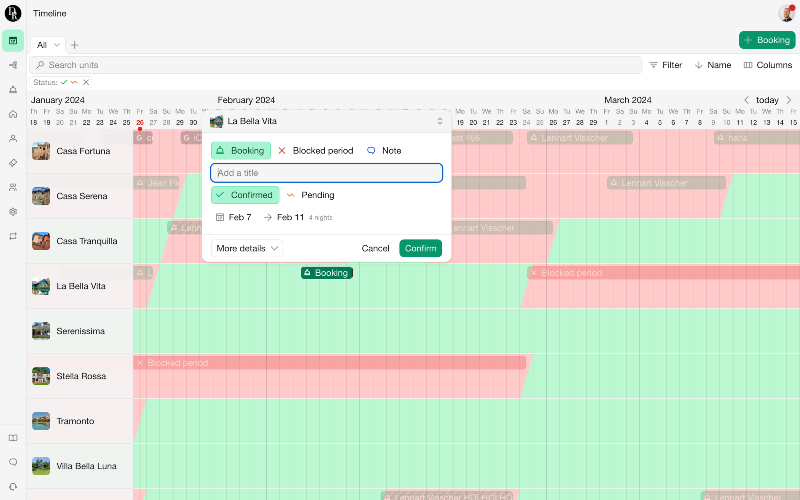Open the properties house icon in sidebar
Image resolution: width=800 pixels, height=500 pixels.
pos(13,114)
